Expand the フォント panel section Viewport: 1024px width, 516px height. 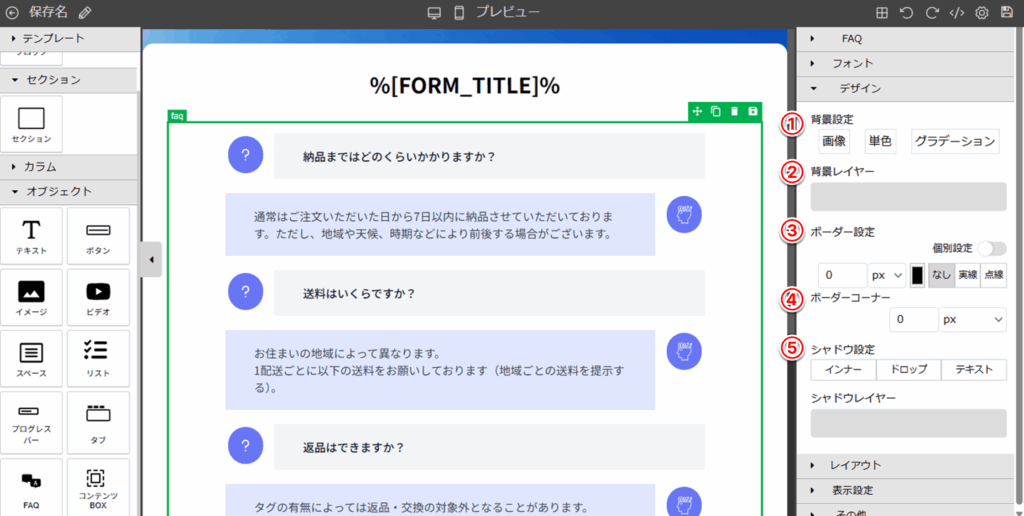coord(852,63)
